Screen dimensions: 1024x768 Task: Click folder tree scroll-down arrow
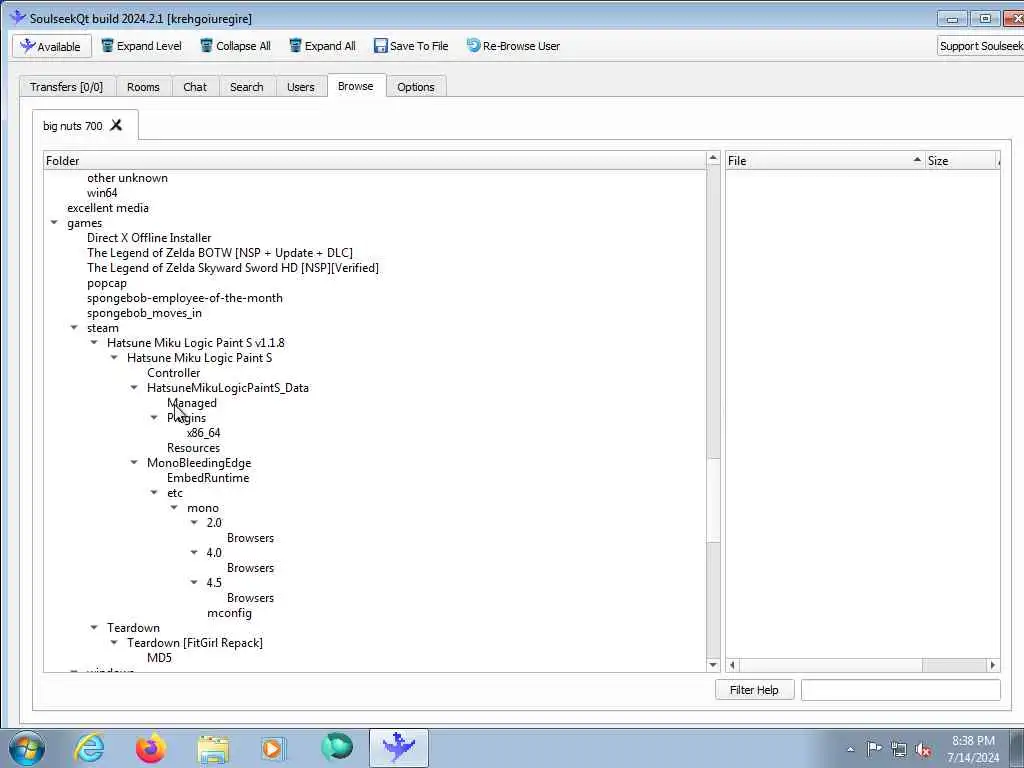click(x=713, y=665)
